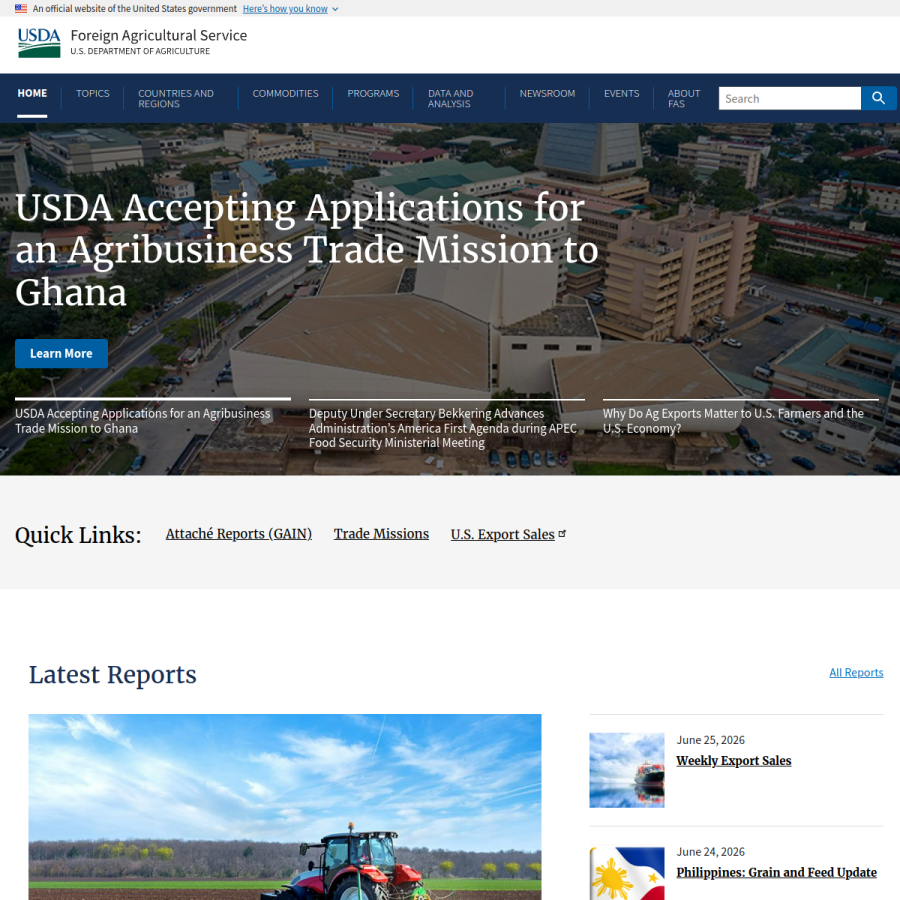
Task: Click the tractor field feature image
Action: (285, 807)
